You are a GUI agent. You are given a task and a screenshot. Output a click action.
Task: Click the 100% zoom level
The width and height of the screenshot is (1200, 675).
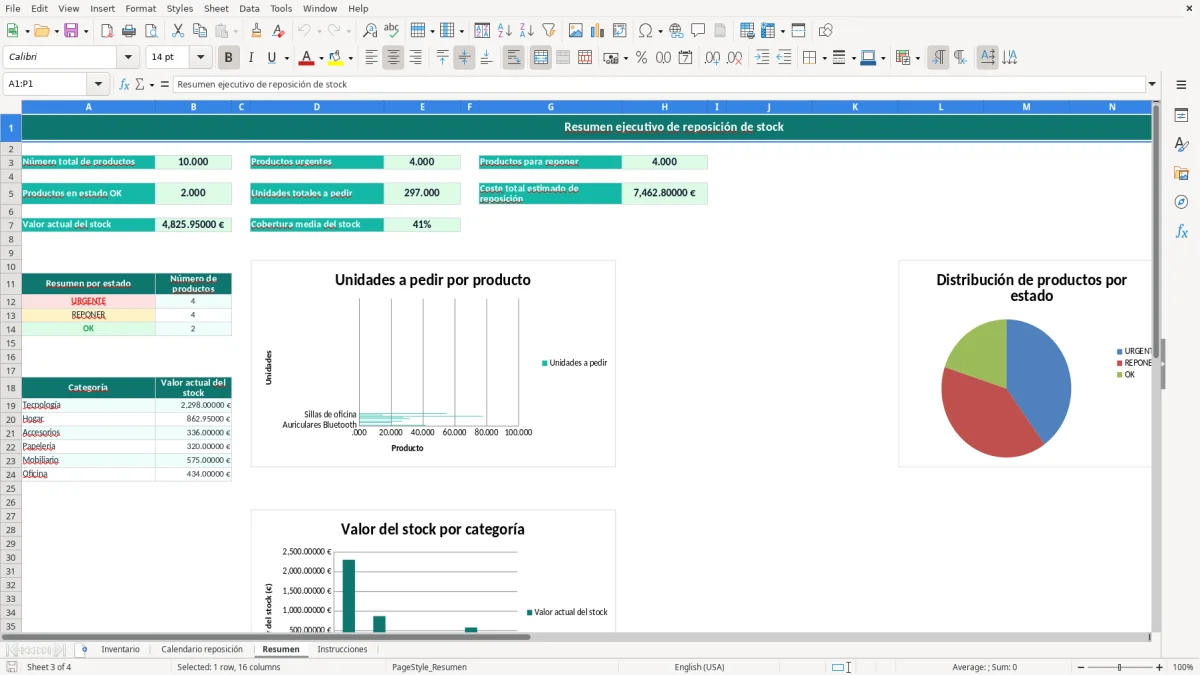[x=1183, y=667]
